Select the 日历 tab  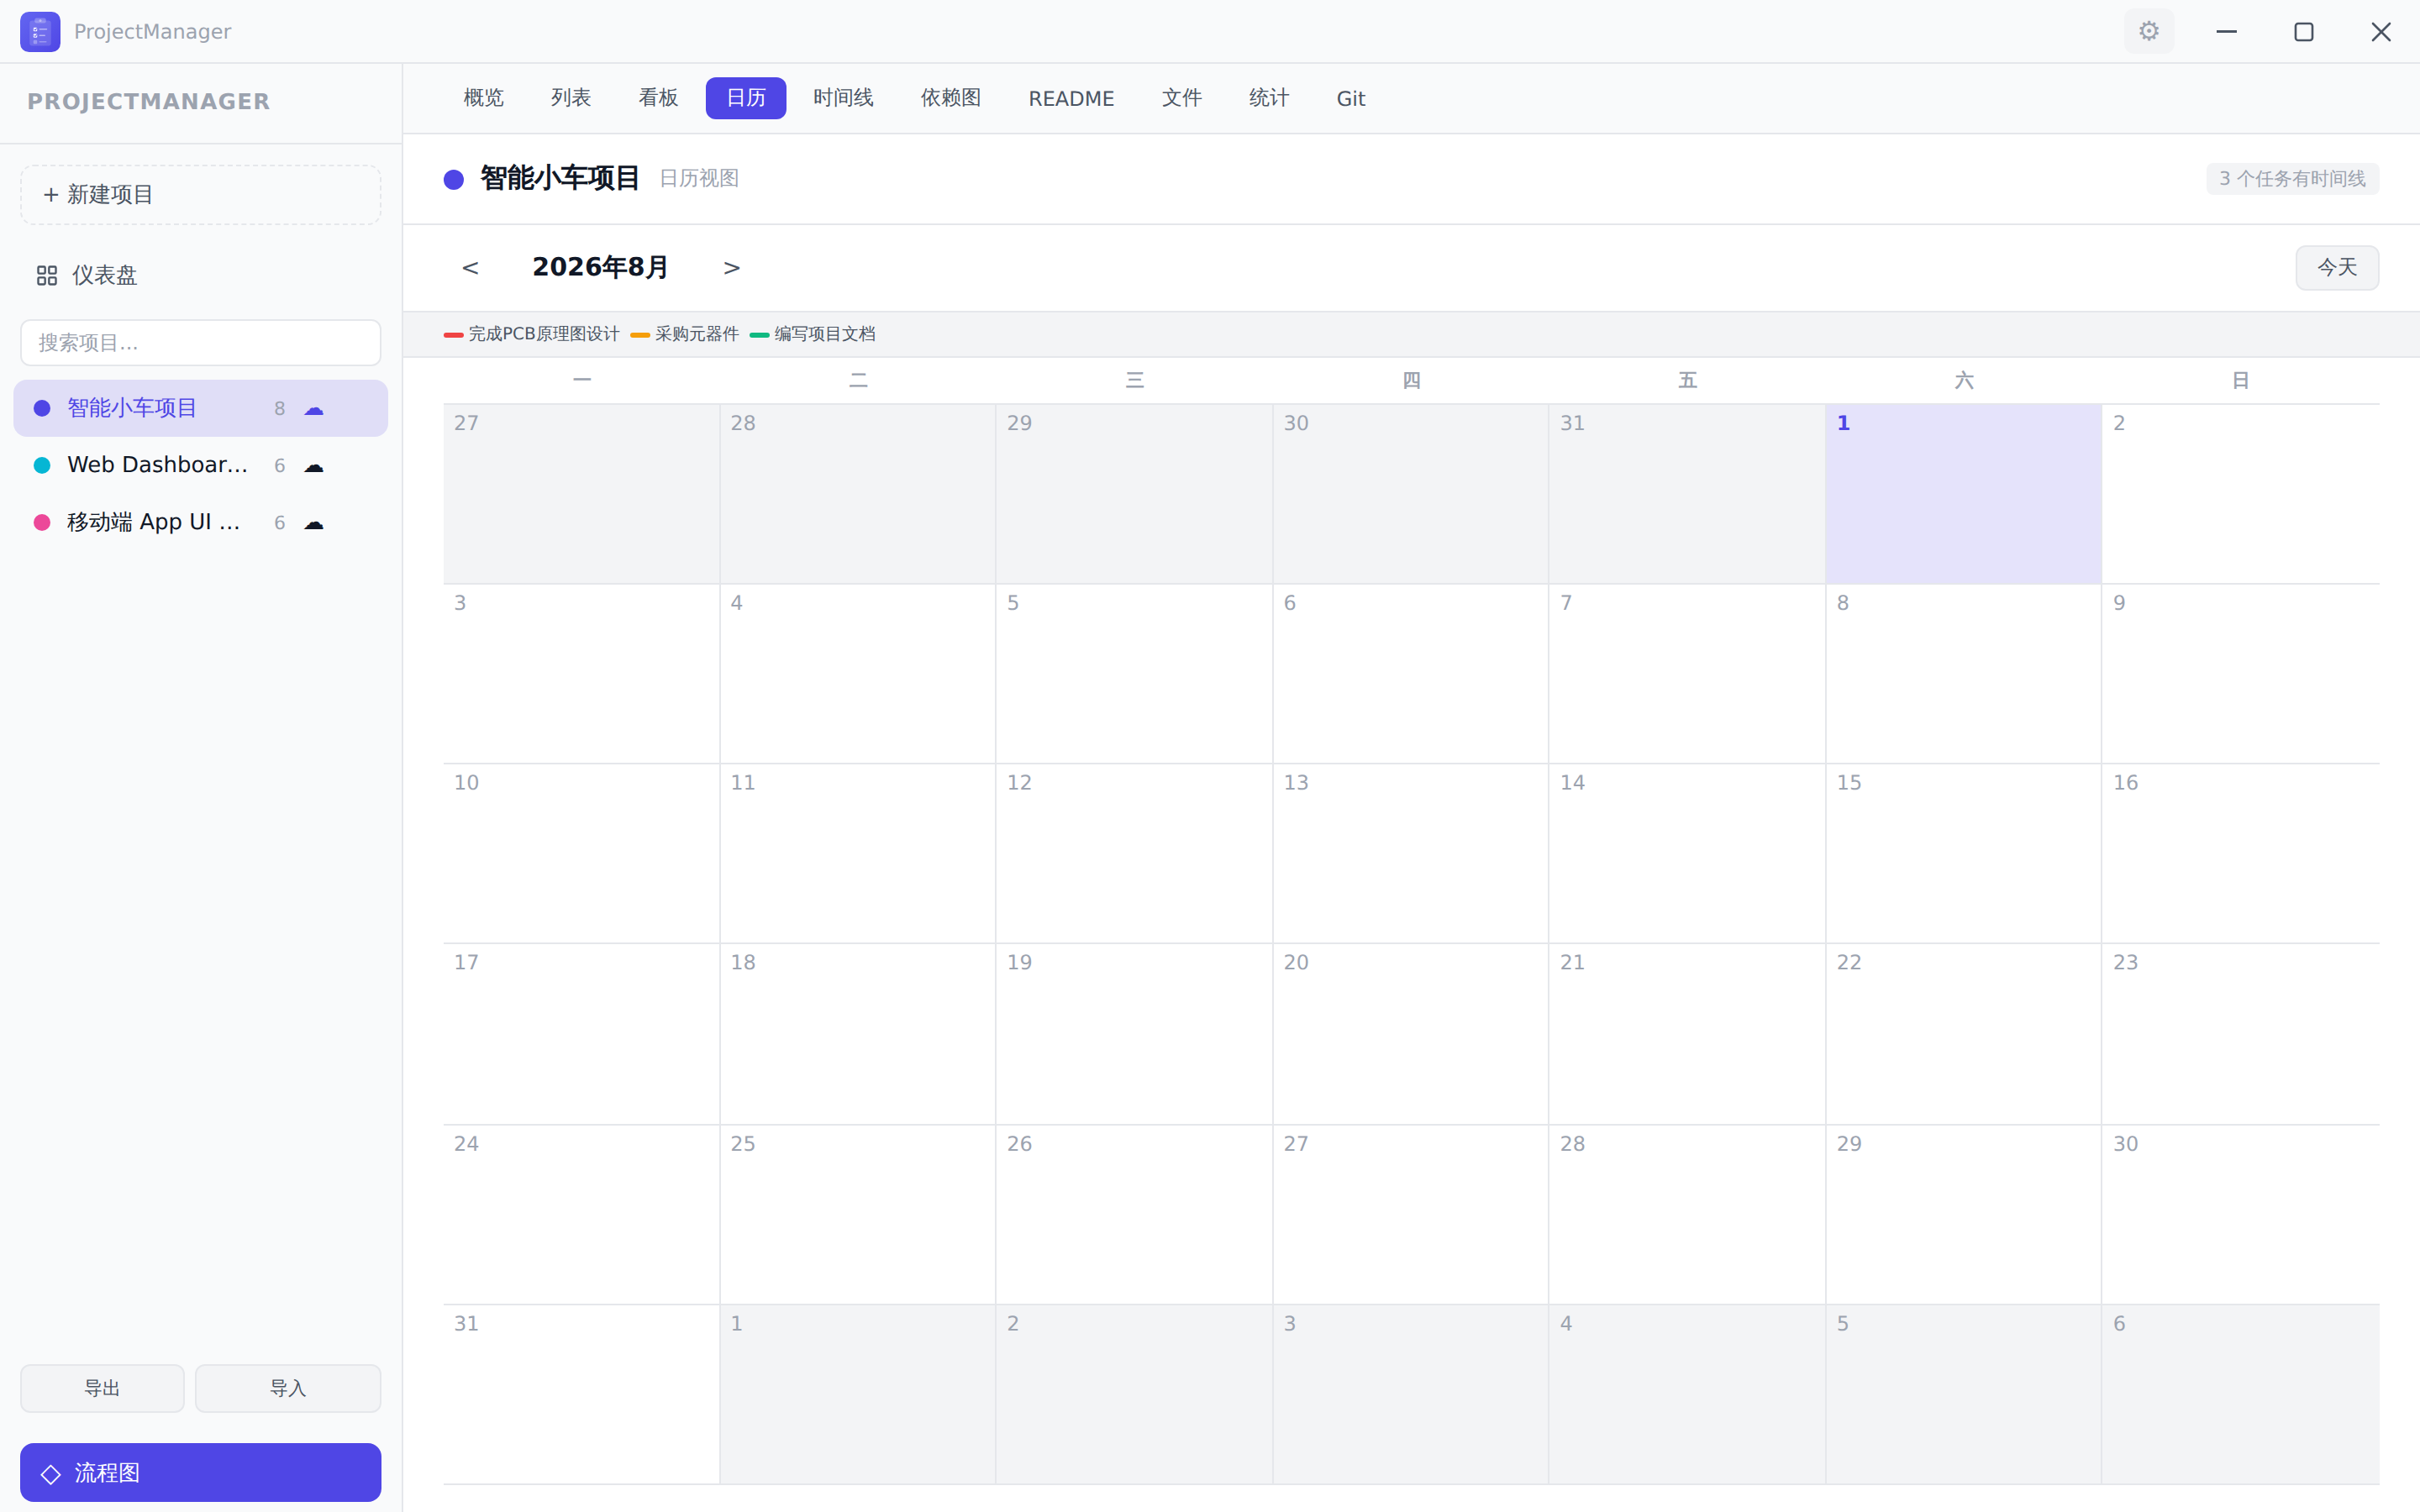coord(746,98)
